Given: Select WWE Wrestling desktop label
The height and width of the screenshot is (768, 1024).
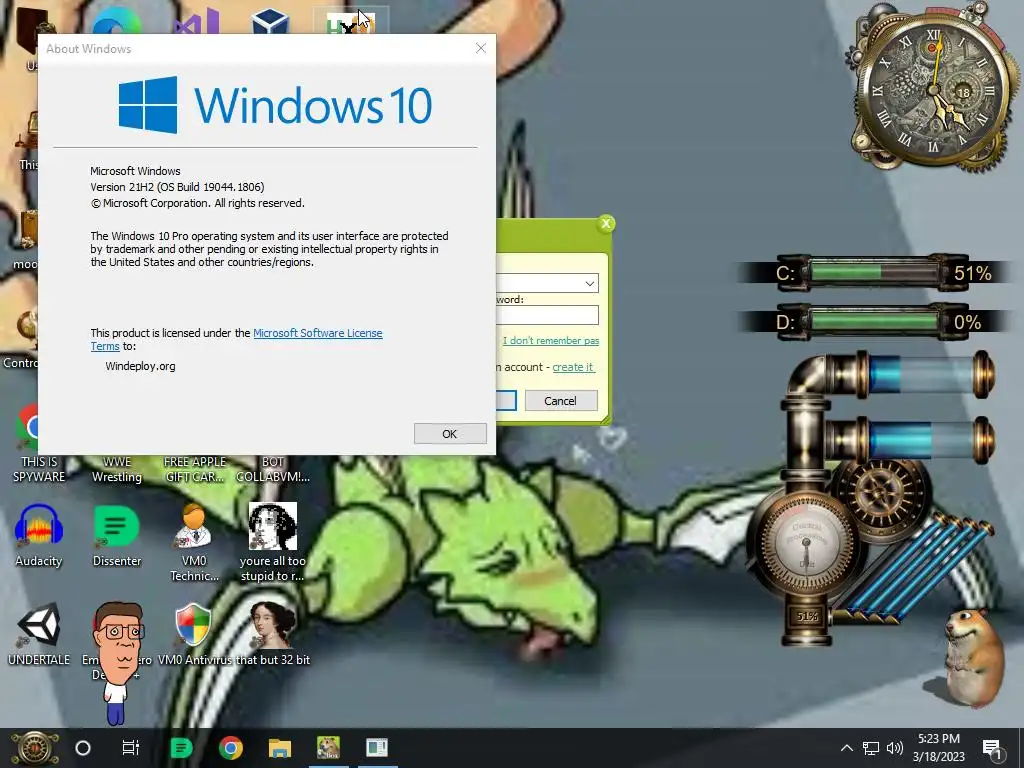Looking at the screenshot, I should tap(117, 470).
